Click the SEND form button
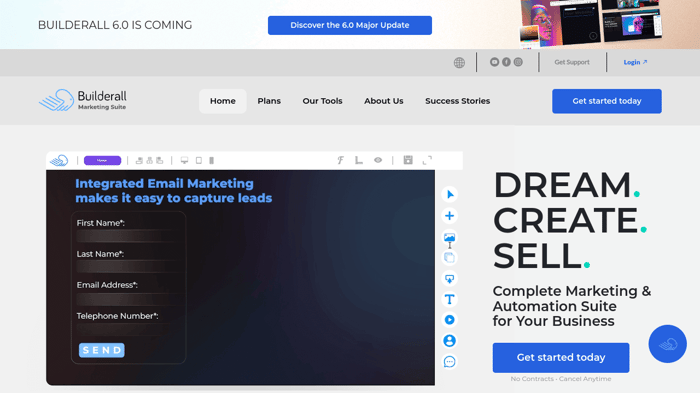 102,350
